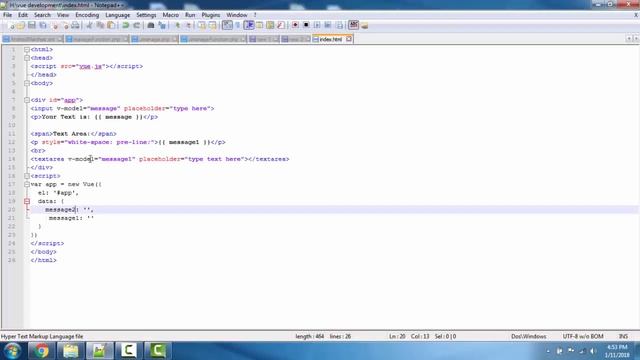Open the Macro menu
The height and width of the screenshot is (360, 640).
coord(171,15)
